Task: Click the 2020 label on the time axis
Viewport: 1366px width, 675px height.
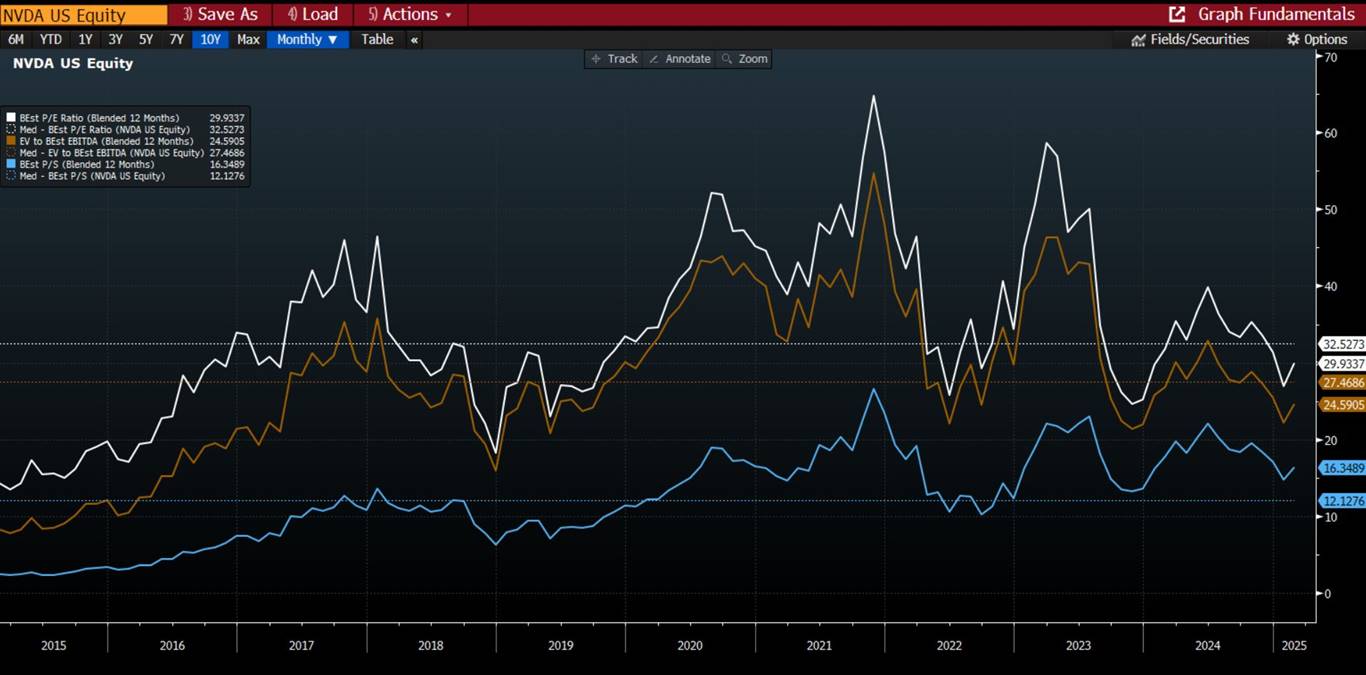Action: 690,646
